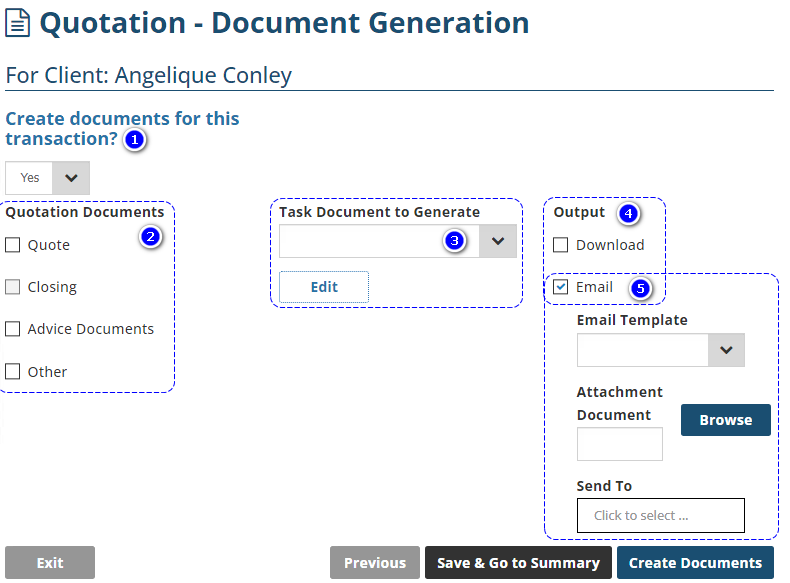Click the blue number 1 callout marker
790x583 pixels.
click(135, 140)
